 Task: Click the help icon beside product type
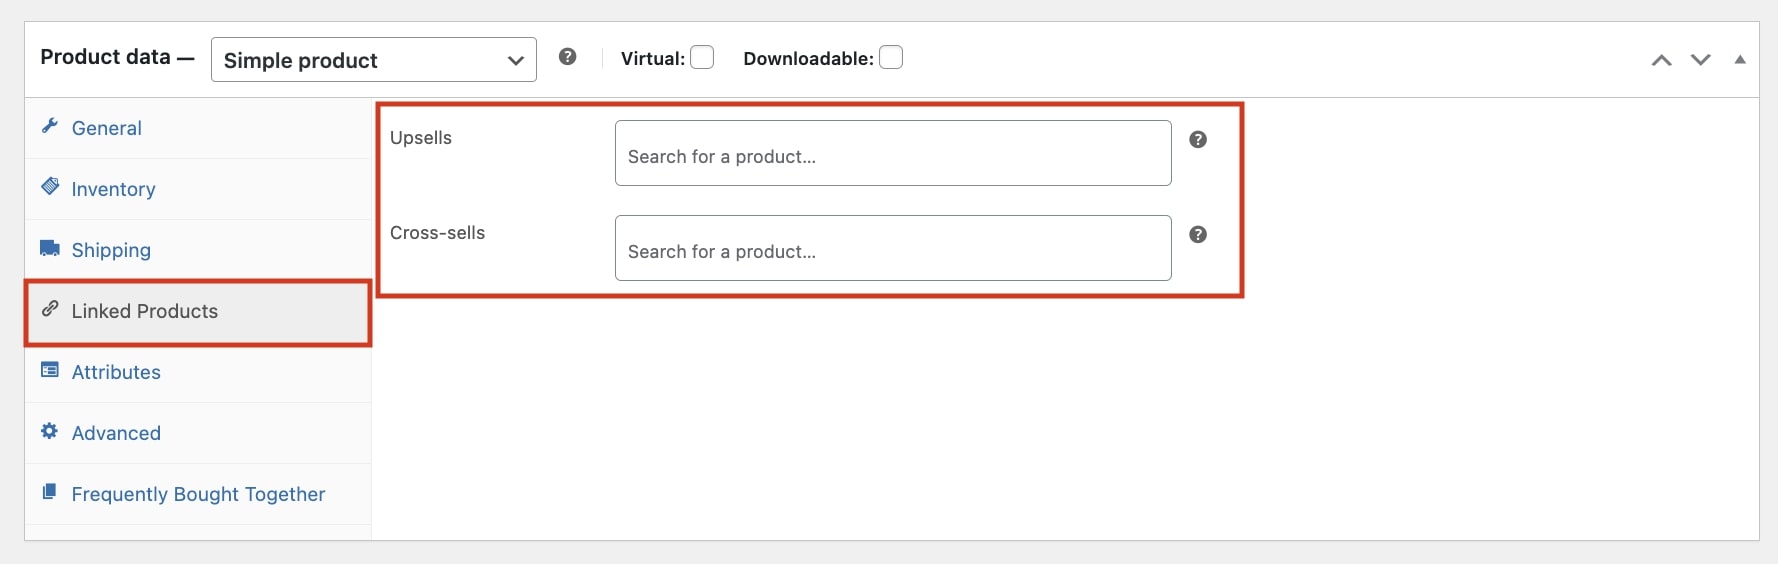pos(568,57)
